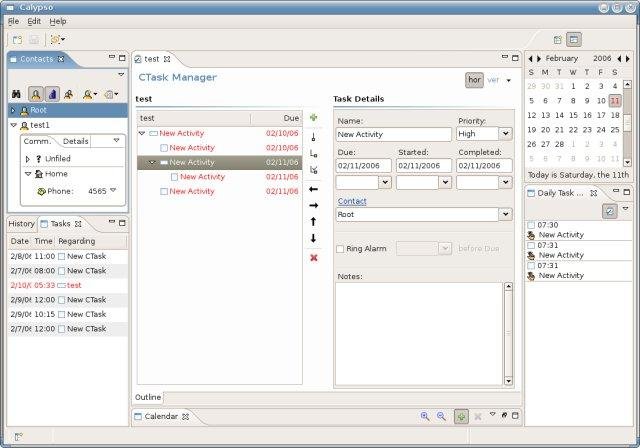The height and width of the screenshot is (448, 640).
Task: Go to the previous year in calendar
Action: coord(619,59)
